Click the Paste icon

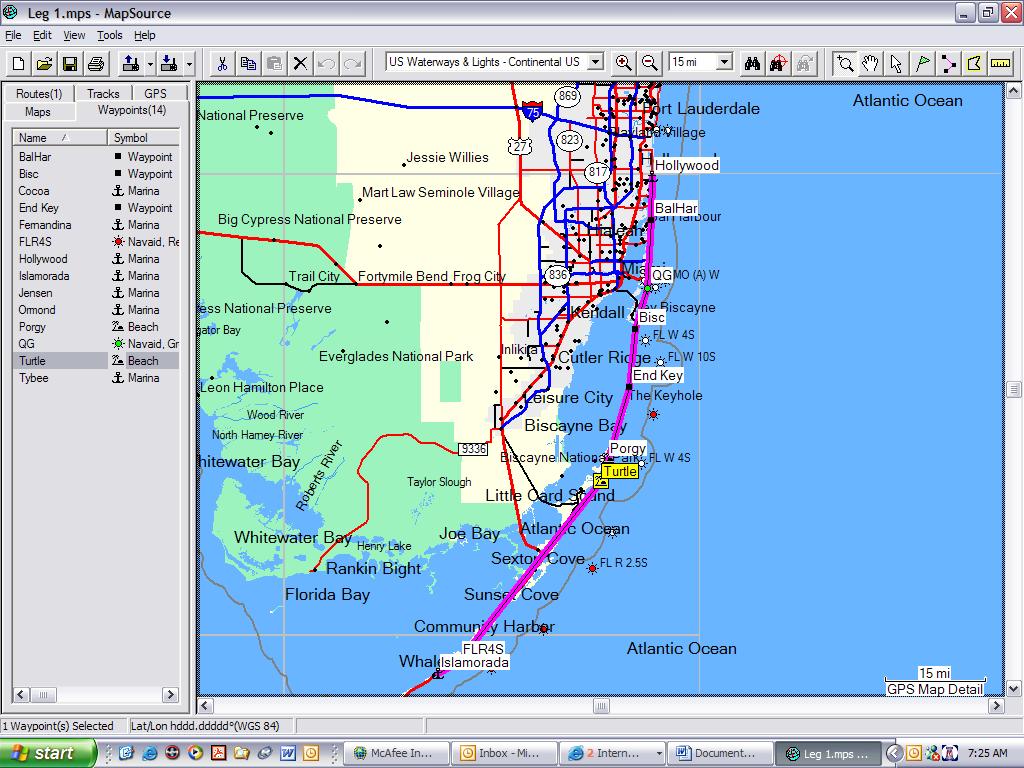click(274, 63)
